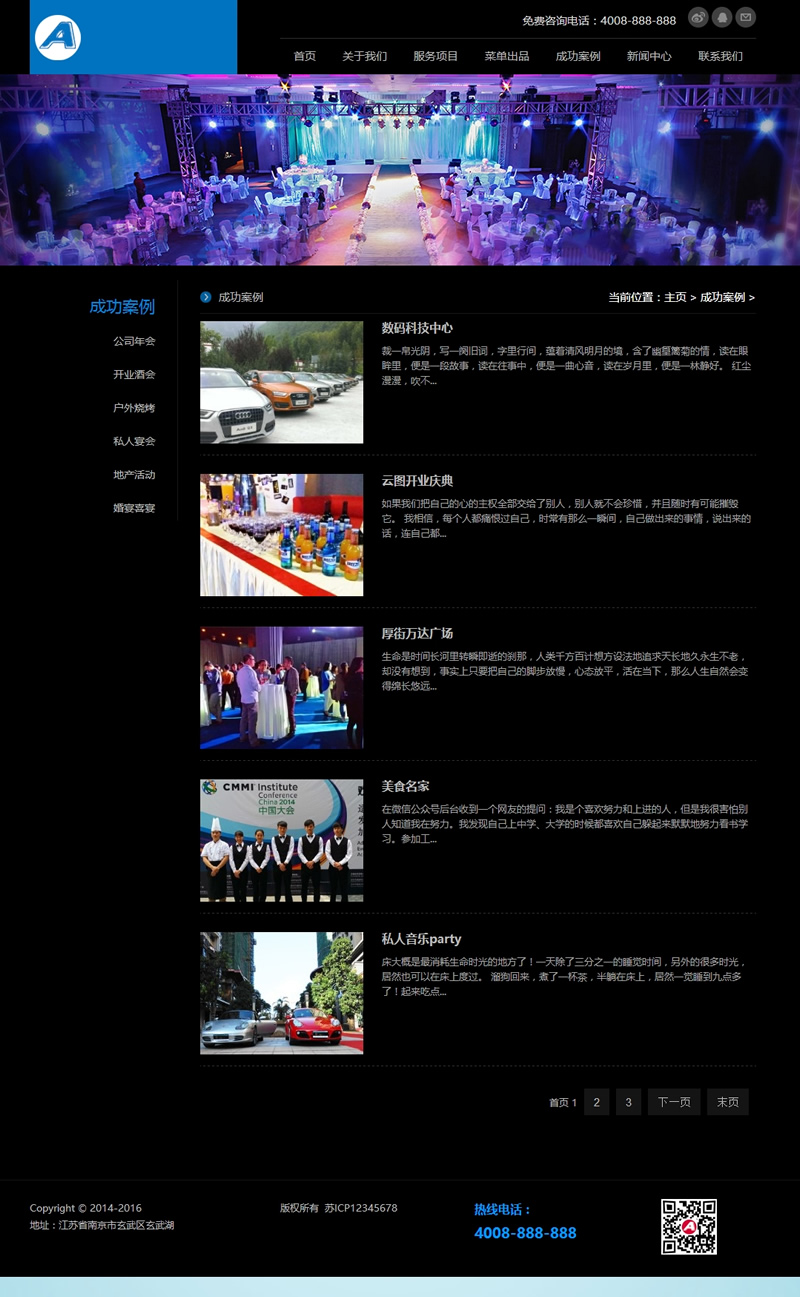
Task: Click the Weibo icon in header
Action: (x=698, y=17)
